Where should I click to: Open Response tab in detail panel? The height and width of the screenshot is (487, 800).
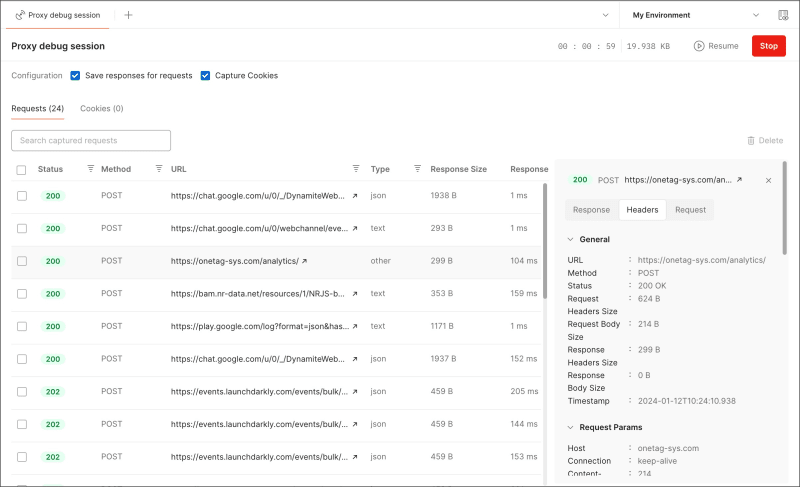coord(591,210)
